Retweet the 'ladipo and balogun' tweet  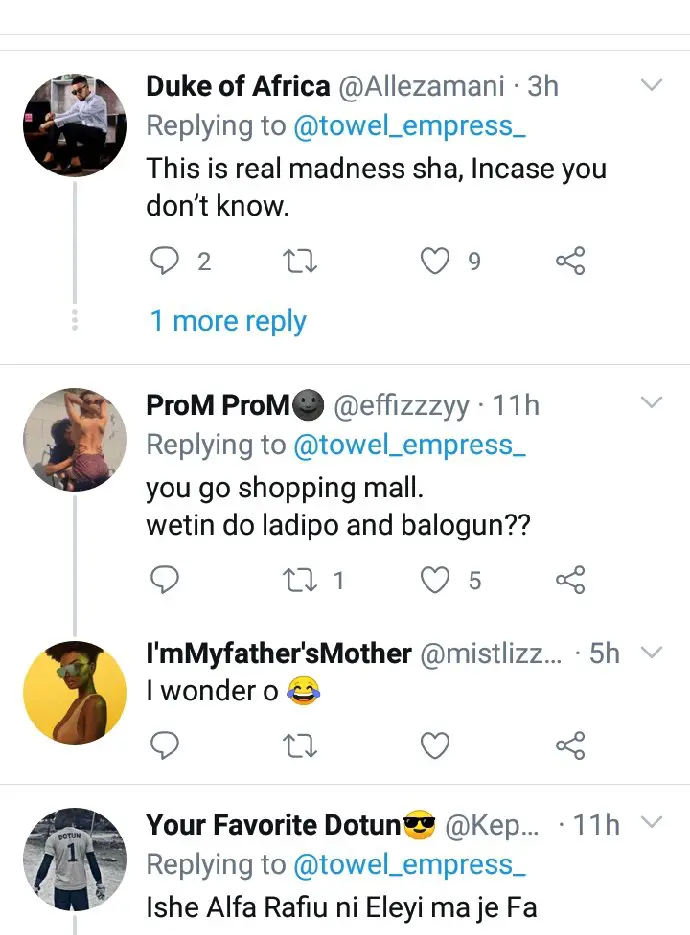click(x=299, y=580)
